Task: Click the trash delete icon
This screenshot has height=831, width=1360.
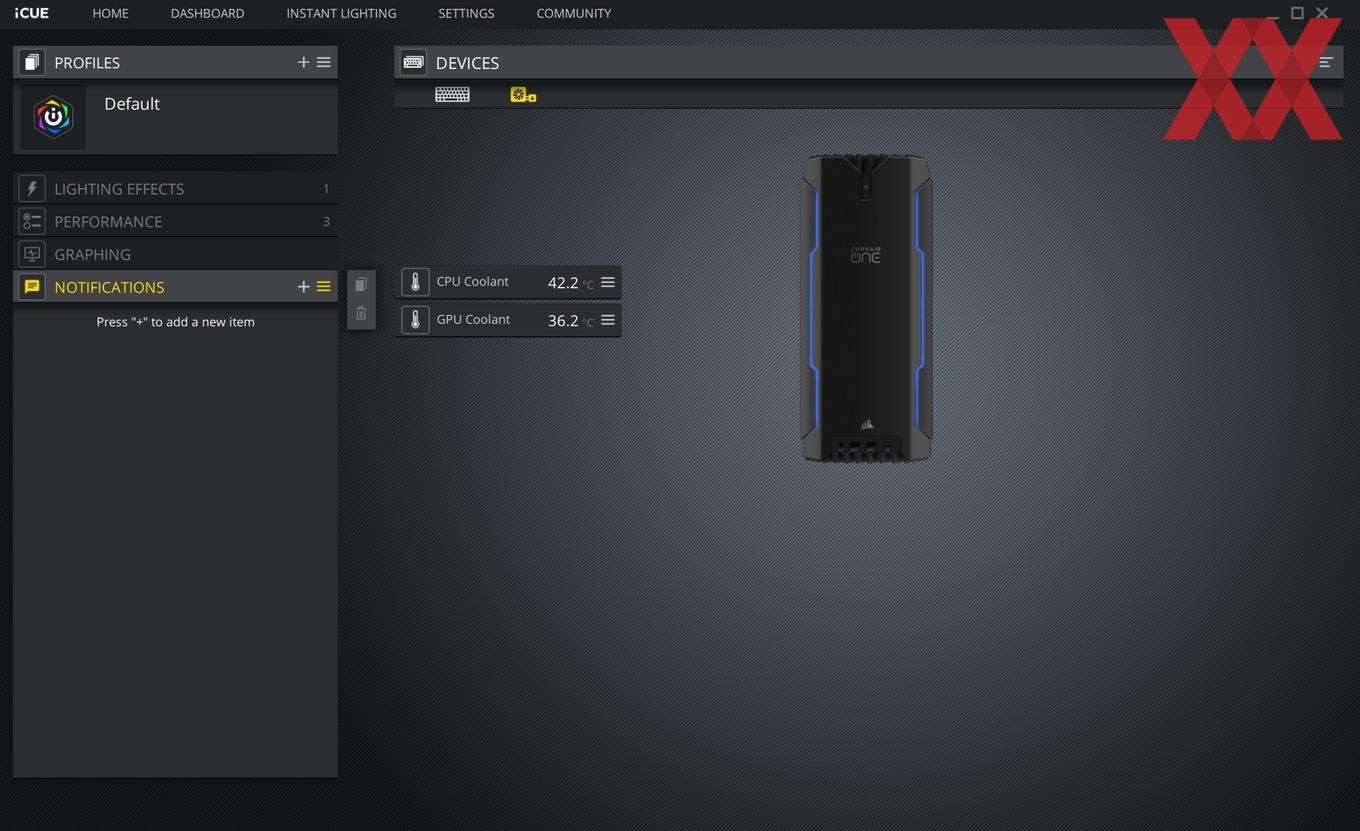Action: click(361, 314)
